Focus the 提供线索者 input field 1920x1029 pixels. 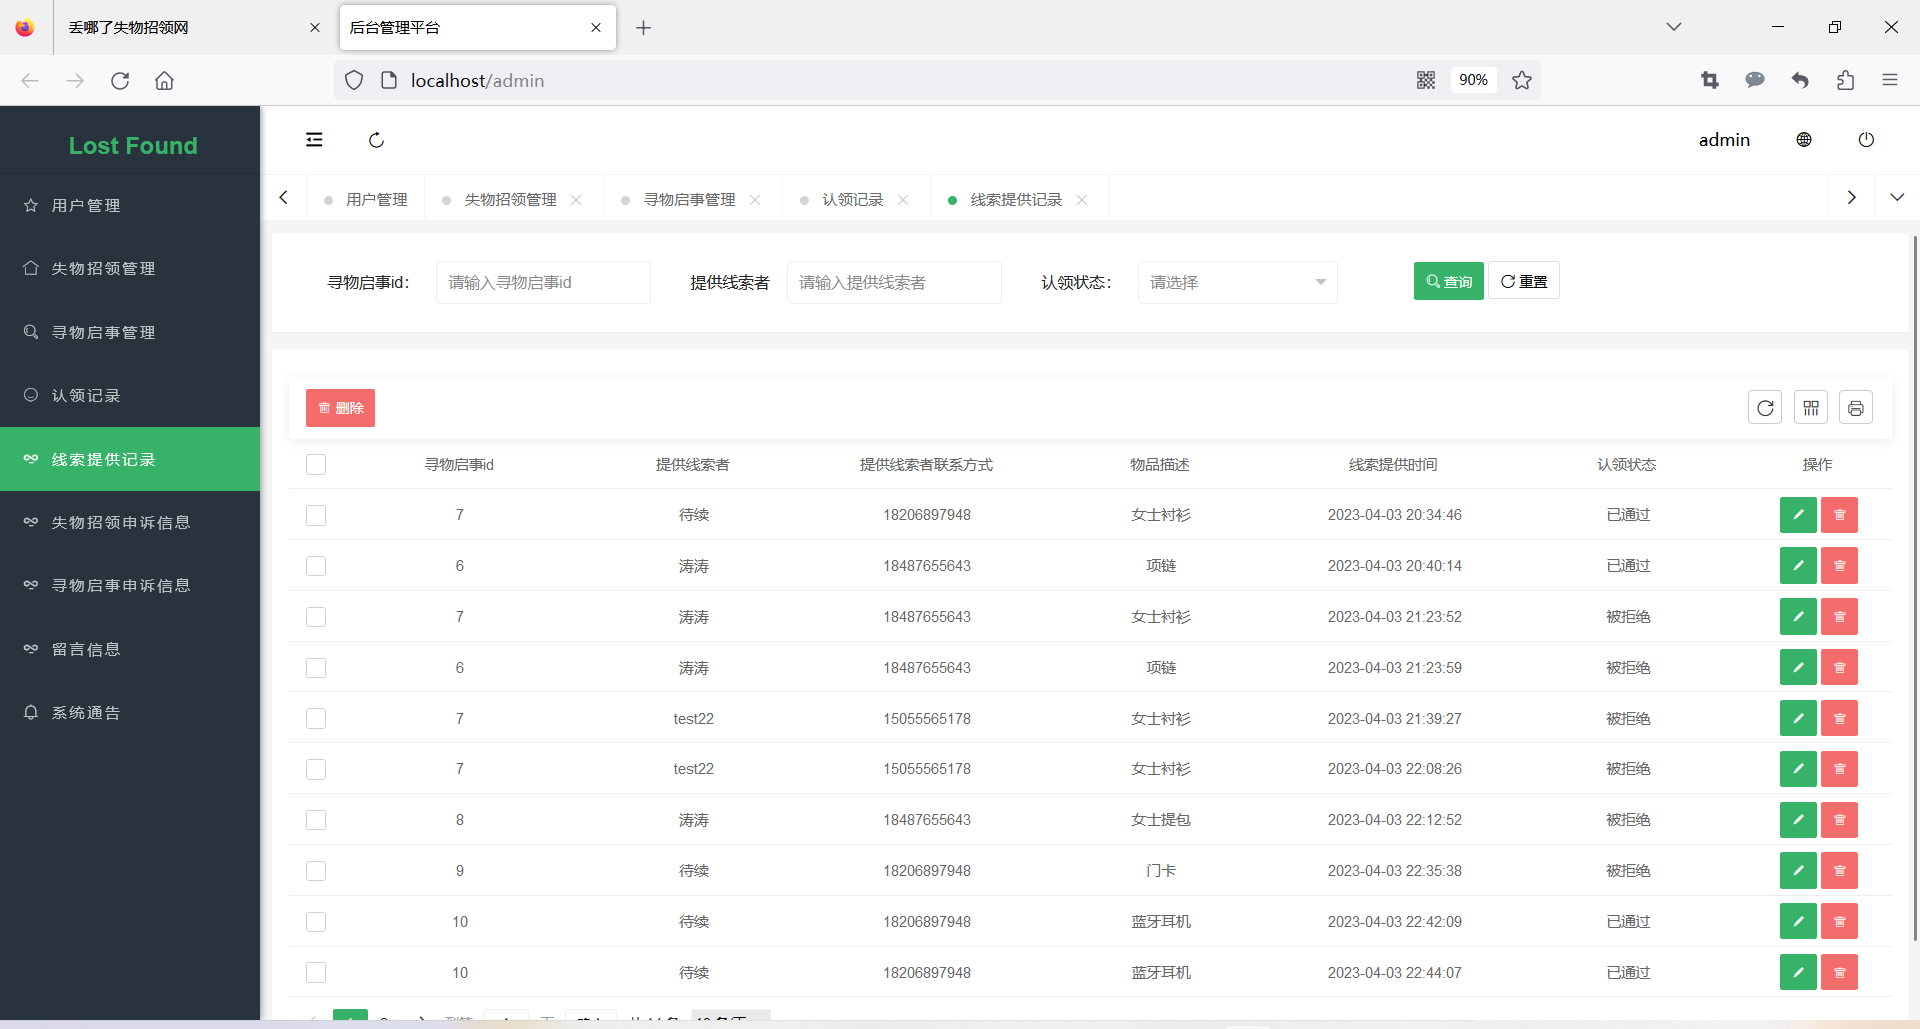[894, 283]
